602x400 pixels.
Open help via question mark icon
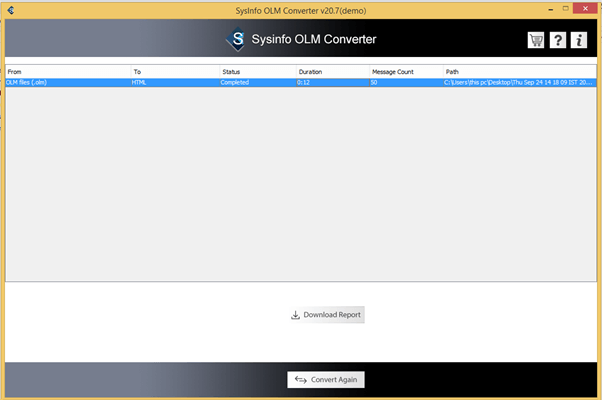(x=558, y=40)
